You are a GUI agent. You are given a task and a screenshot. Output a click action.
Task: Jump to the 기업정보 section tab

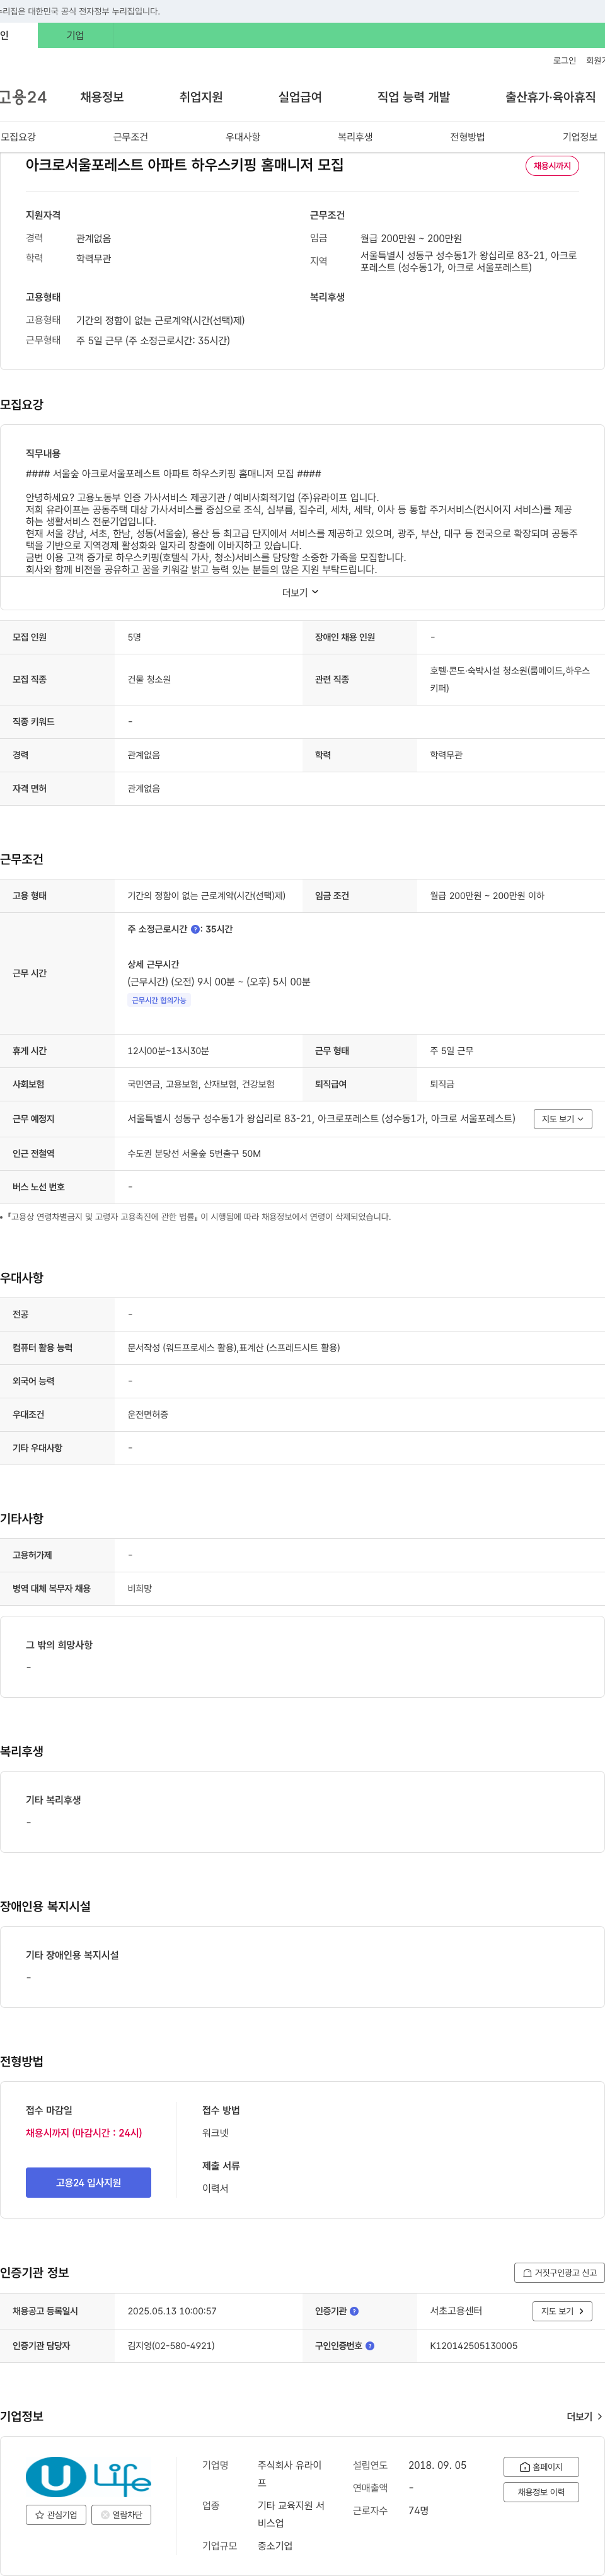click(x=580, y=137)
